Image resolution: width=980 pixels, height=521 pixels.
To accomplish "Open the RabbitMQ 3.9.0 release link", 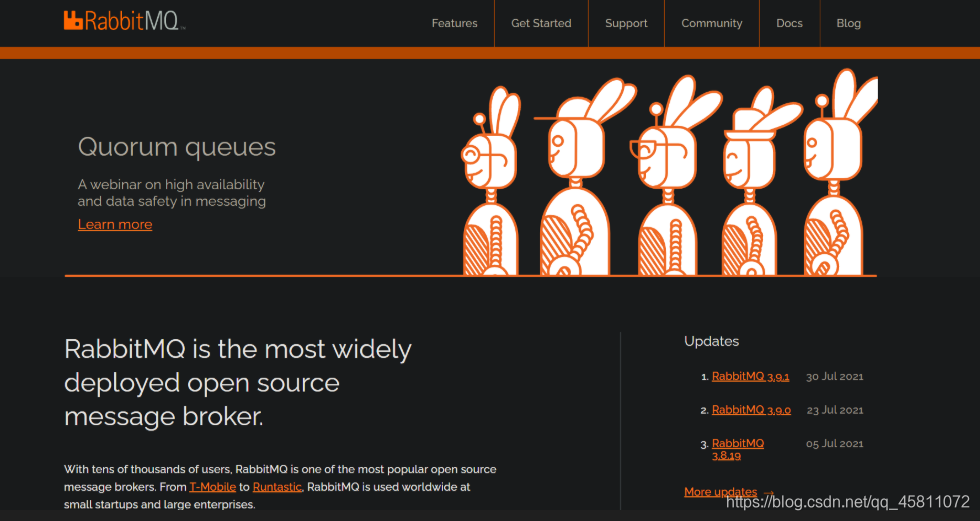I will click(x=751, y=410).
